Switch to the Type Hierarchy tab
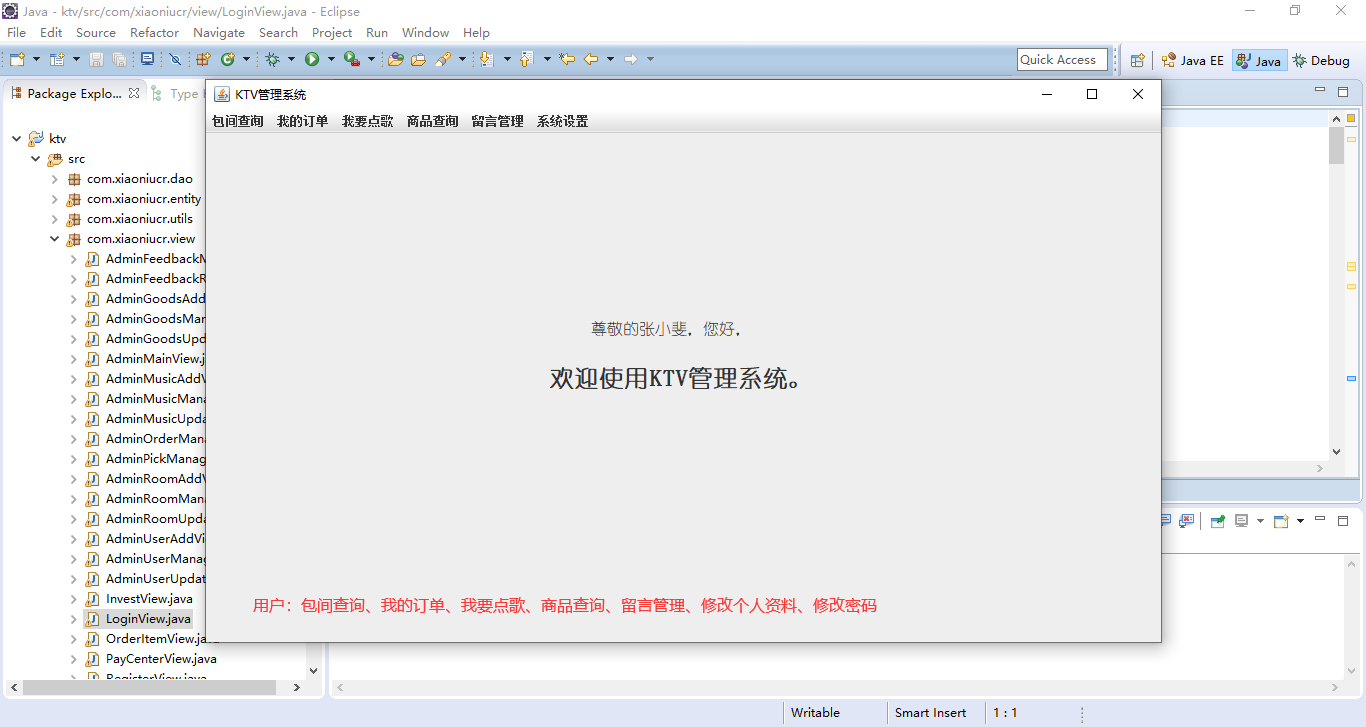The image size is (1366, 727). point(176,94)
